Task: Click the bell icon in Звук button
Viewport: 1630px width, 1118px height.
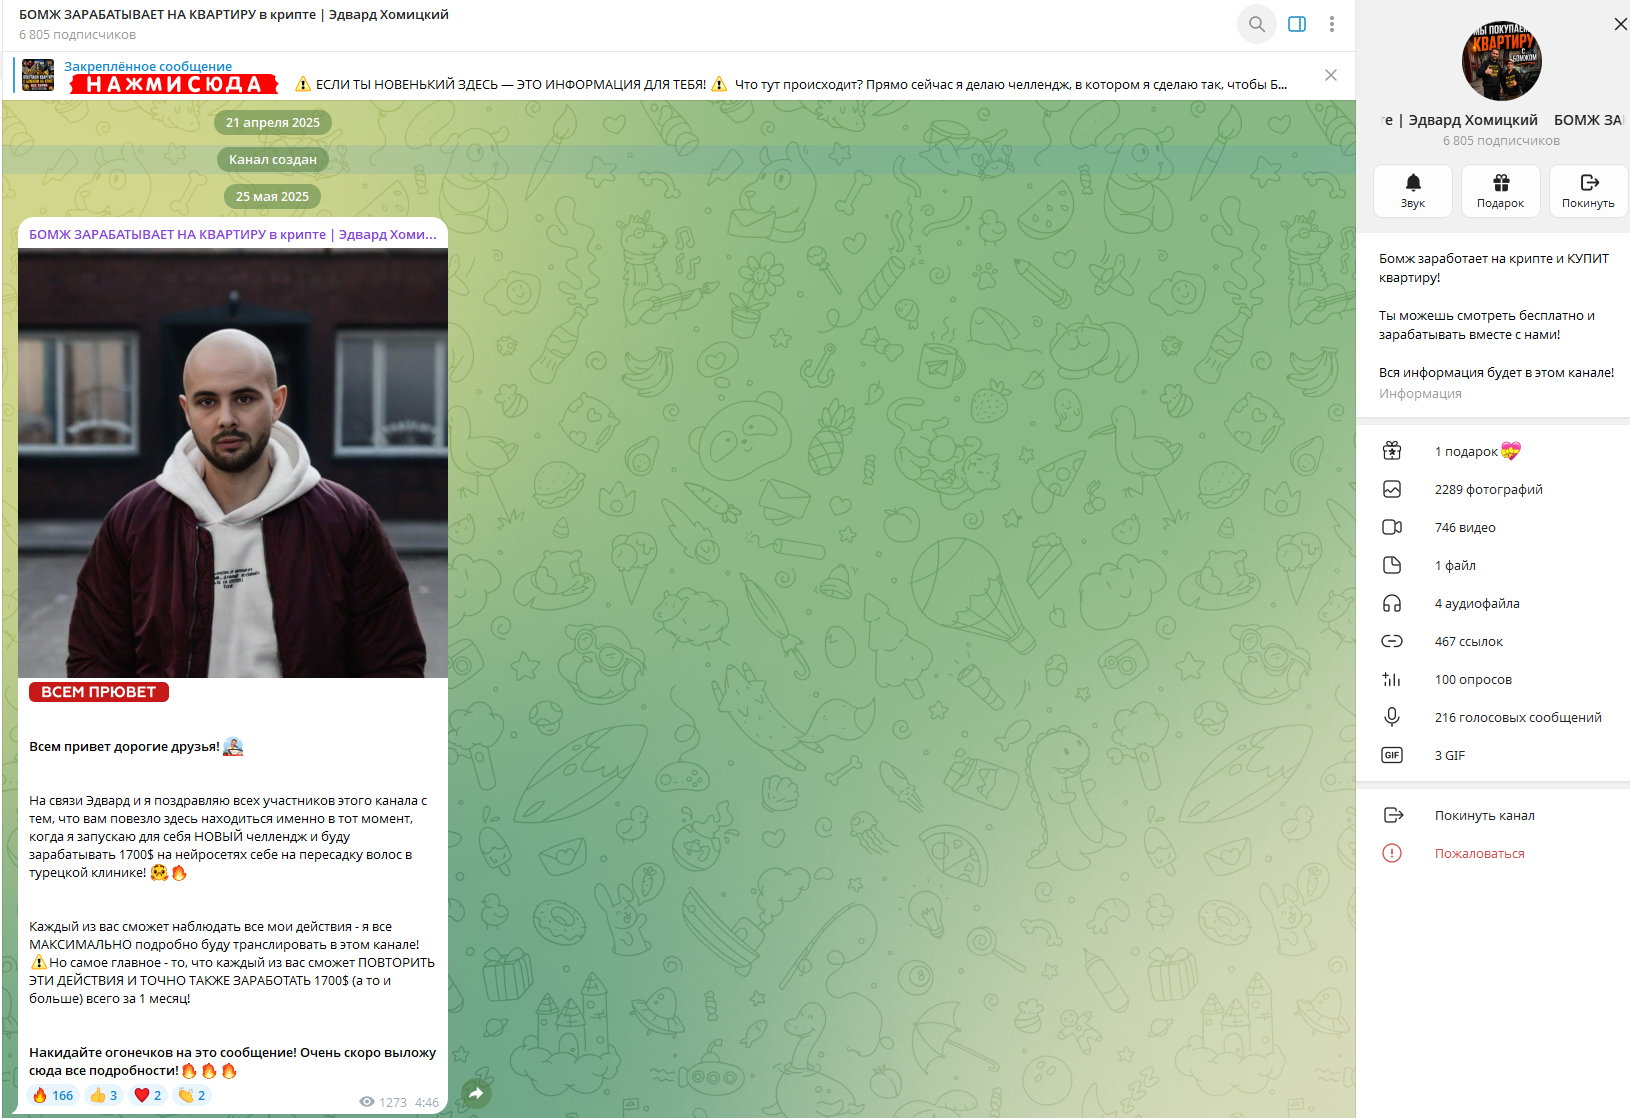Action: (x=1413, y=182)
